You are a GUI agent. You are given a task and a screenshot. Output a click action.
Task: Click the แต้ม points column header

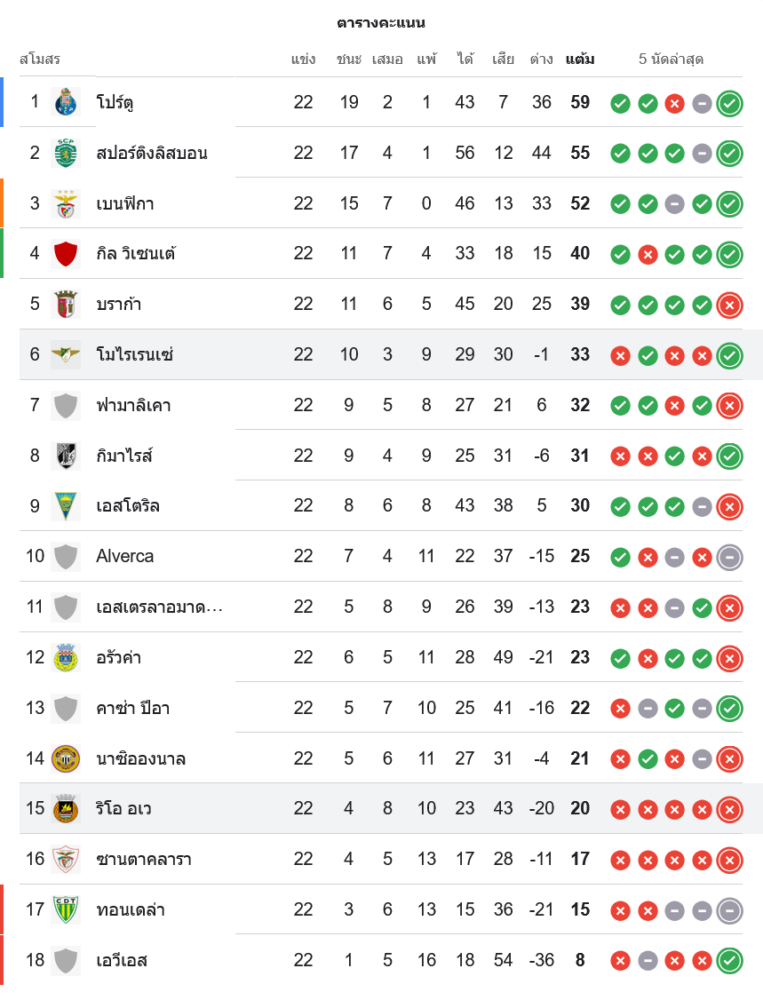click(579, 59)
